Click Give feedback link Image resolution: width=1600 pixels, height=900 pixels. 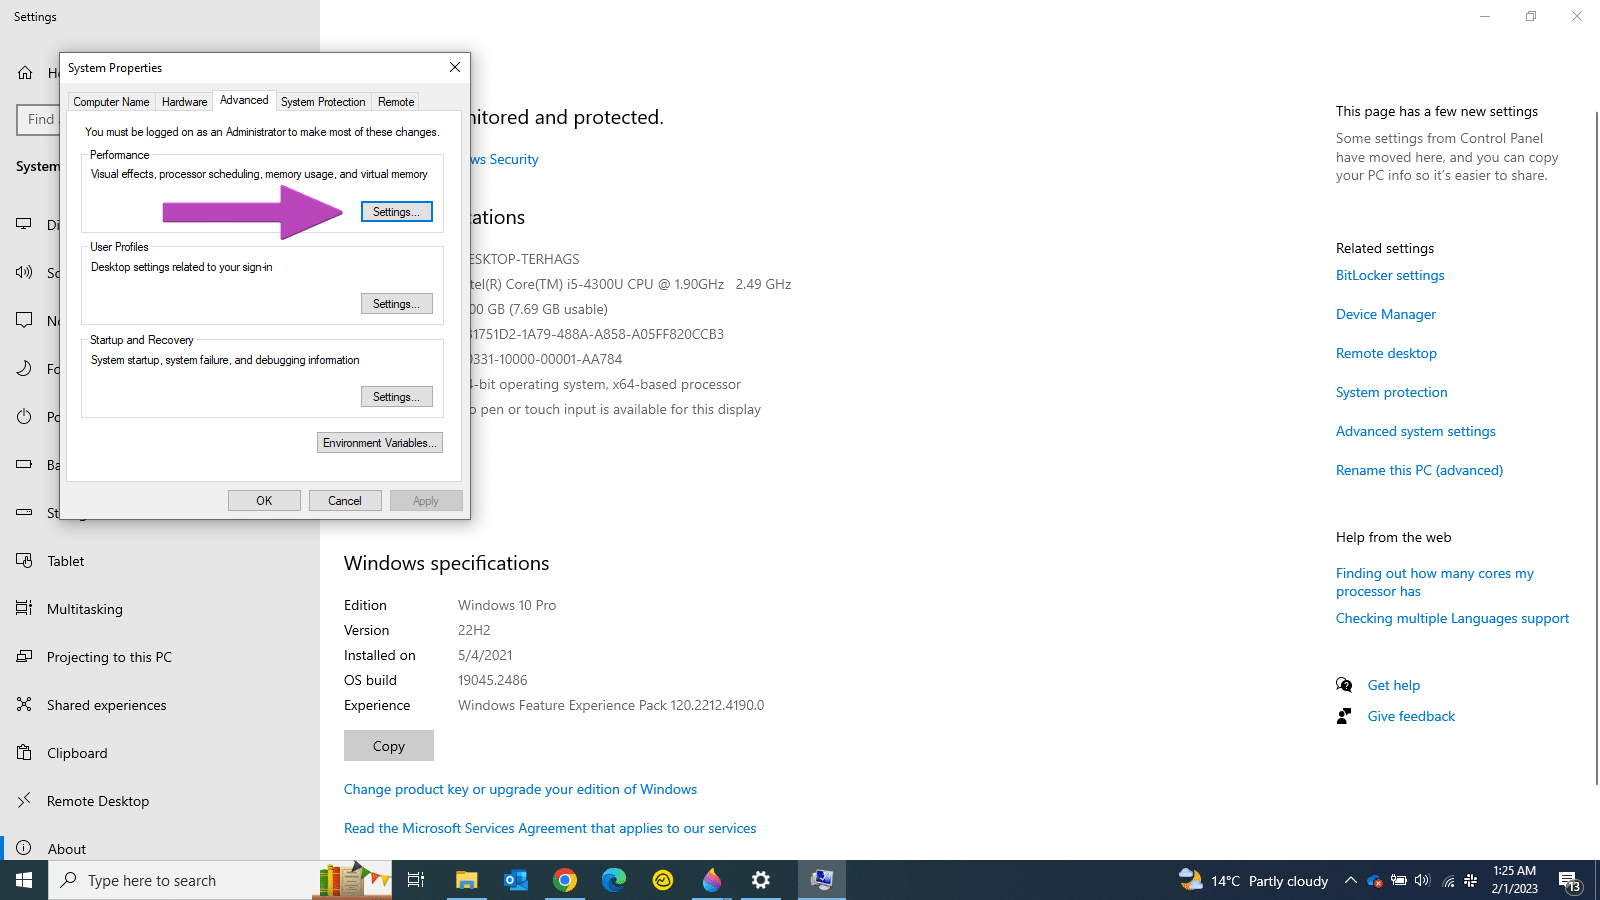pyautogui.click(x=1411, y=716)
